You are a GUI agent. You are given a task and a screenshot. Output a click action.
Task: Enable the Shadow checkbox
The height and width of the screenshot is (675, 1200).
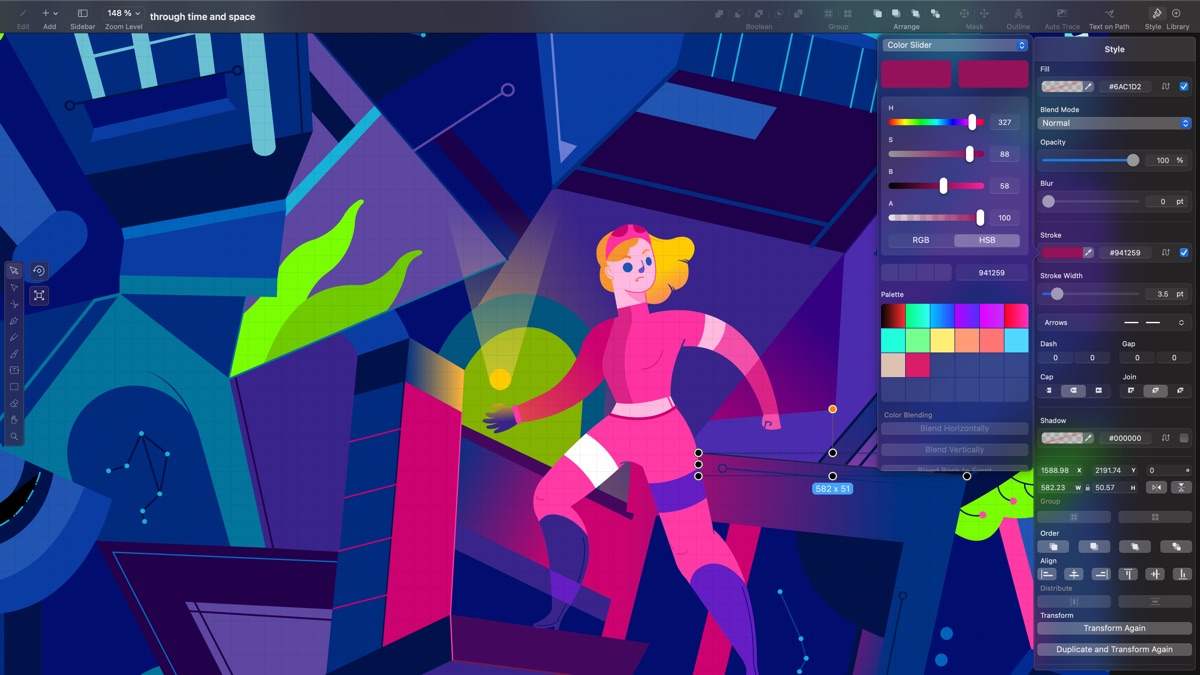pyautogui.click(x=1184, y=438)
